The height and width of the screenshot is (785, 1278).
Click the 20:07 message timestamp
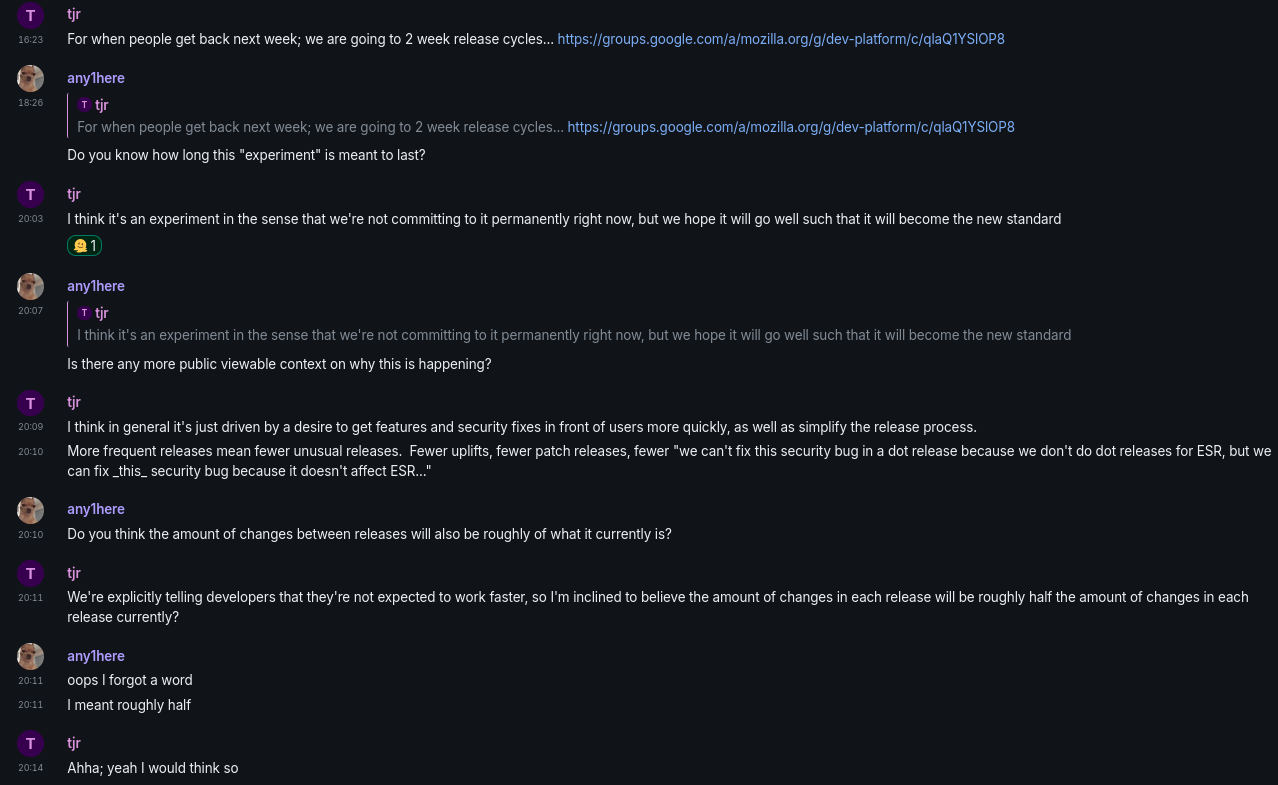(x=30, y=311)
